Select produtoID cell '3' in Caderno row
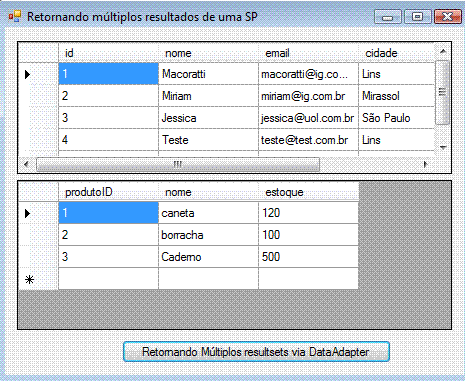This screenshot has height=381, width=465. click(x=108, y=257)
